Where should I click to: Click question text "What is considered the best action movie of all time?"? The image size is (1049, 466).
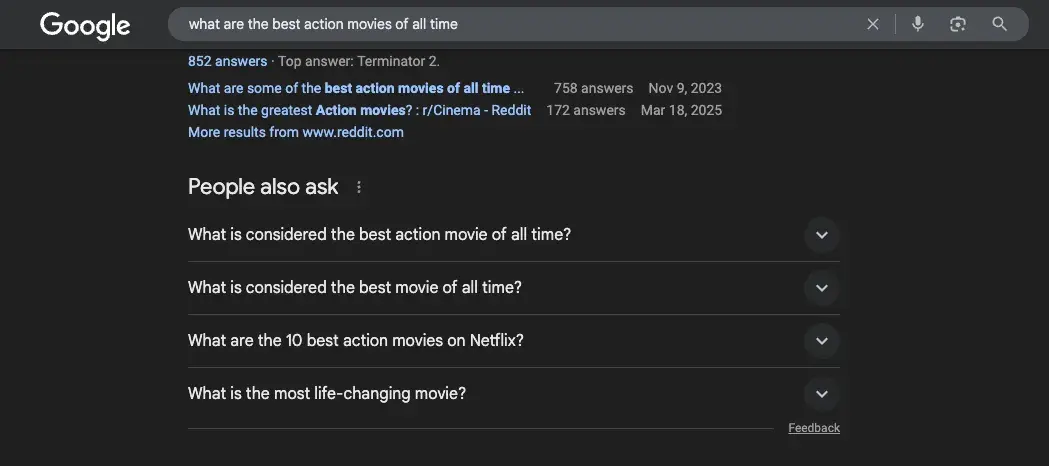(x=379, y=234)
